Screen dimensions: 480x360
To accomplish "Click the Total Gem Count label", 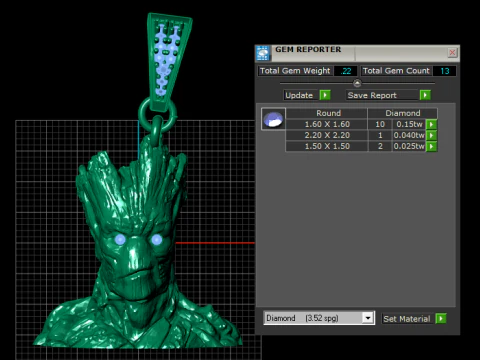I will [396, 71].
